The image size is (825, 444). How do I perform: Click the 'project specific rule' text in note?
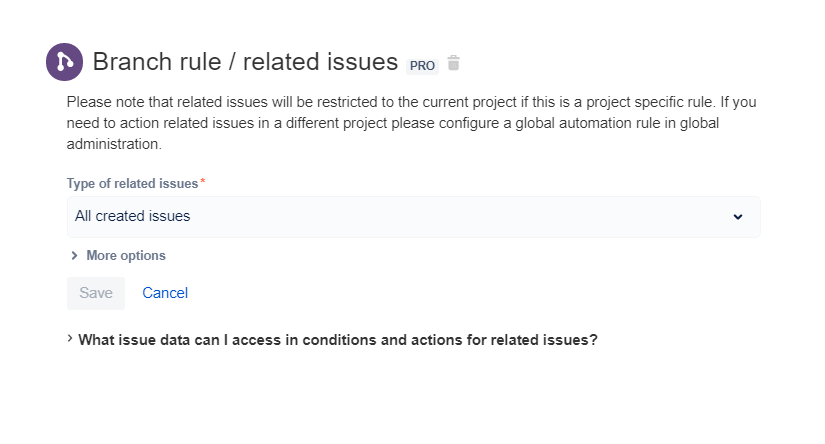point(649,102)
